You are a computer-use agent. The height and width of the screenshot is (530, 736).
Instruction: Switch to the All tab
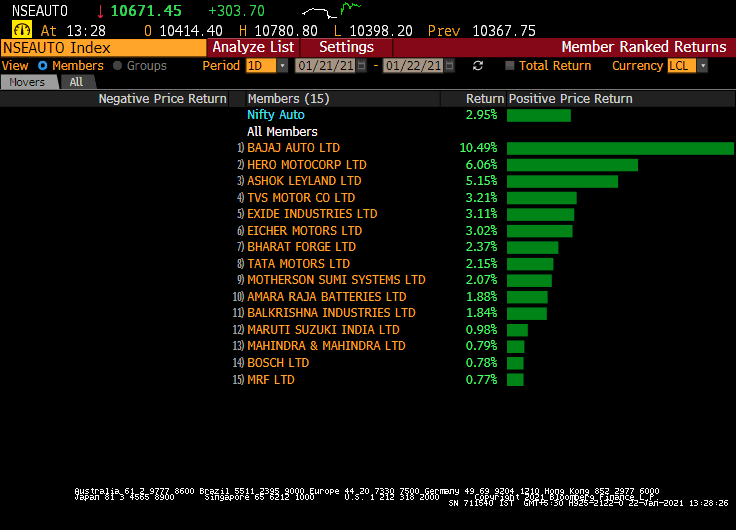point(76,82)
